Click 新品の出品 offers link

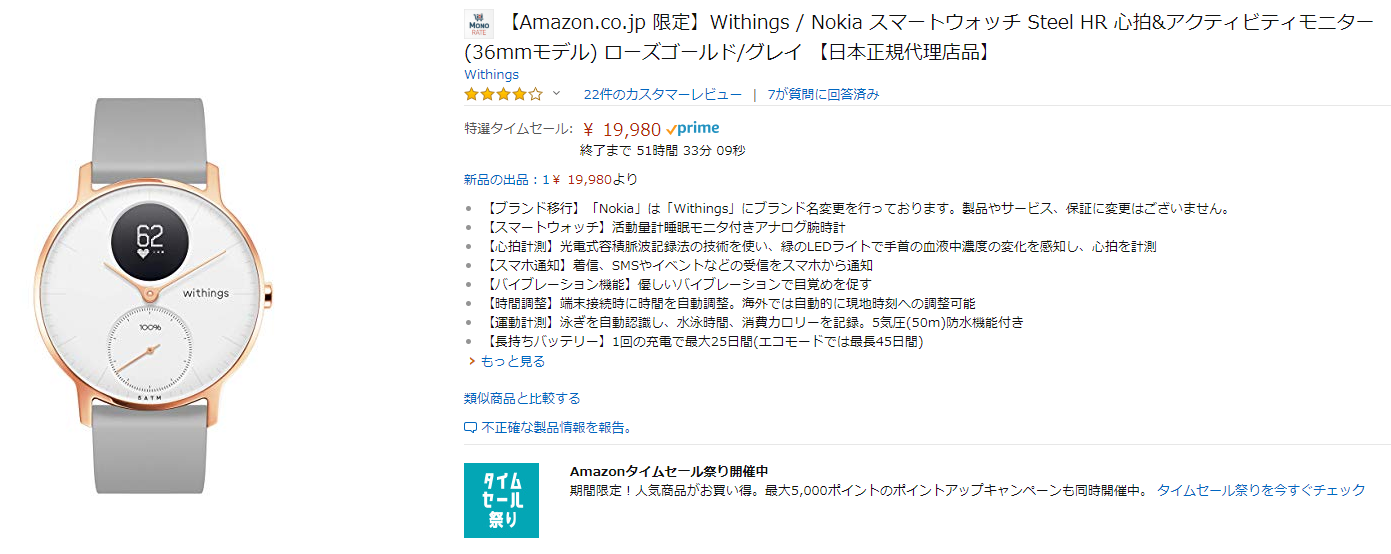550,180
